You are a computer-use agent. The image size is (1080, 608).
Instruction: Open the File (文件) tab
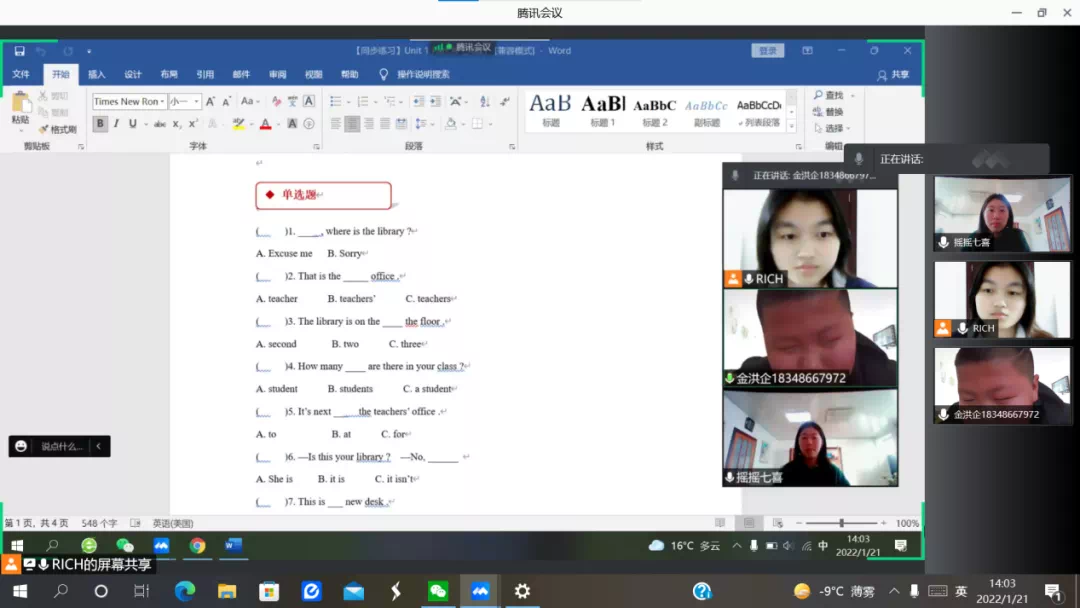tap(21, 74)
